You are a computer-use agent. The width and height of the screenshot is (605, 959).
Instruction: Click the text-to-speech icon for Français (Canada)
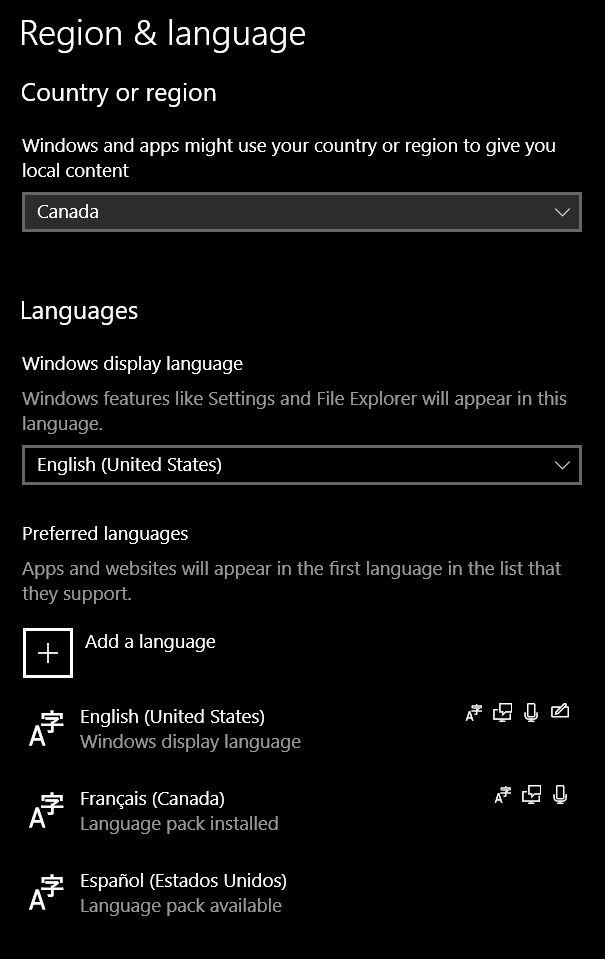pyautogui.click(x=532, y=795)
